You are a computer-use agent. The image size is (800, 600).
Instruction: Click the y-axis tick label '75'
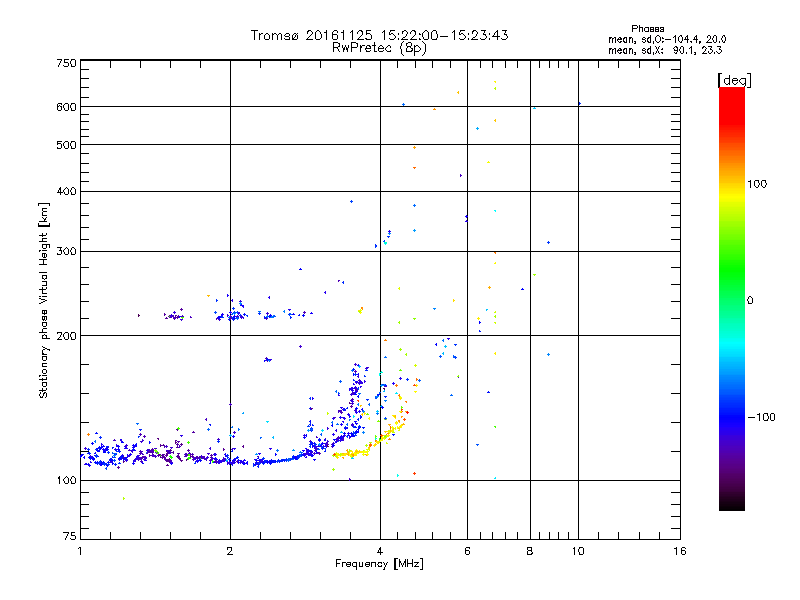coord(70,536)
